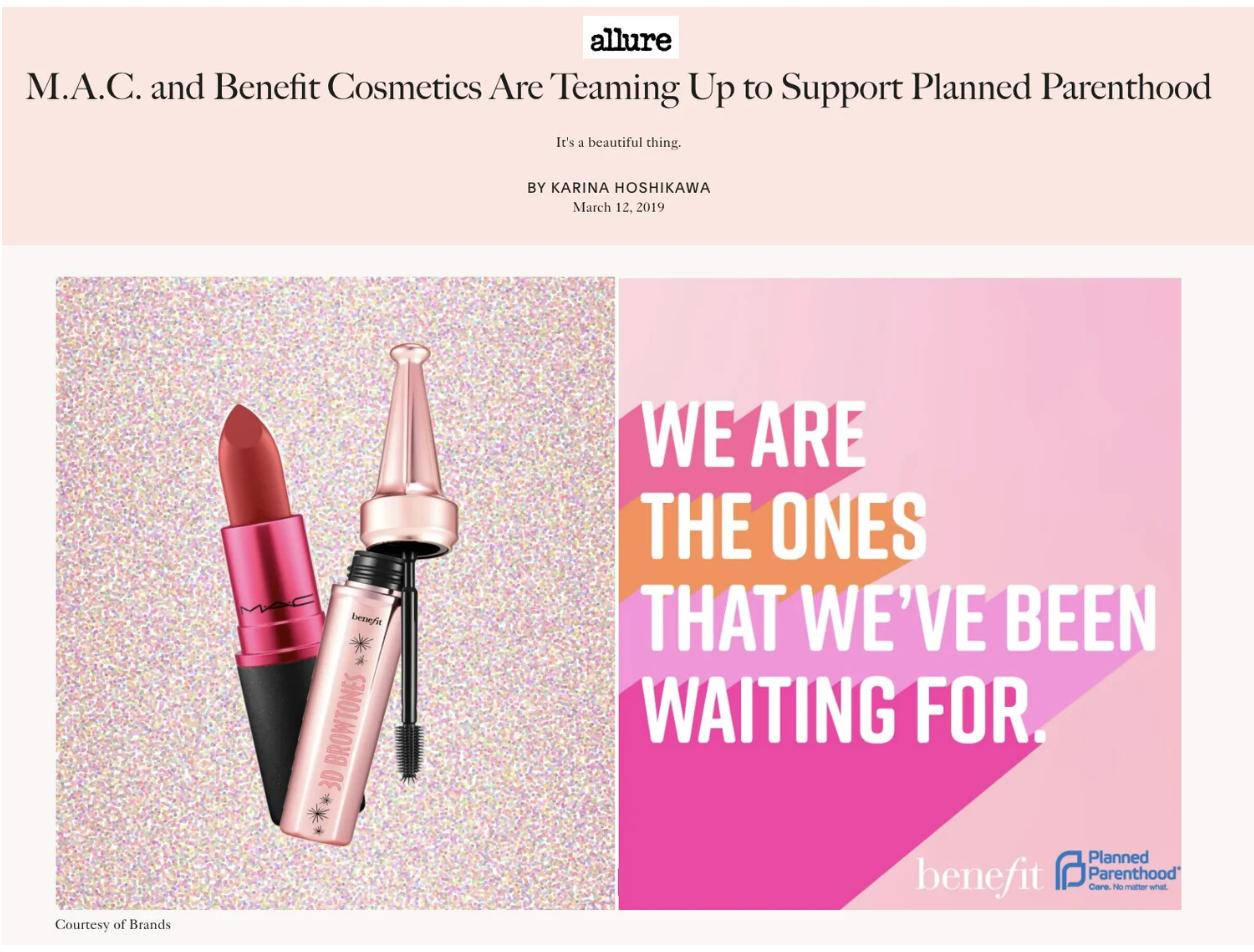Click the rose-gold mascara cap
The width and height of the screenshot is (1254, 952).
408,452
